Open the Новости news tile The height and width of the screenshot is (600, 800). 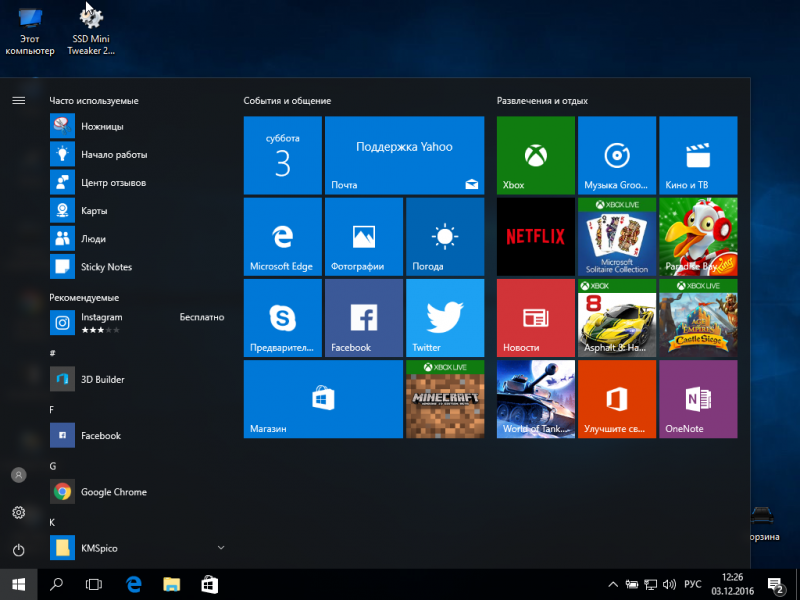point(536,318)
